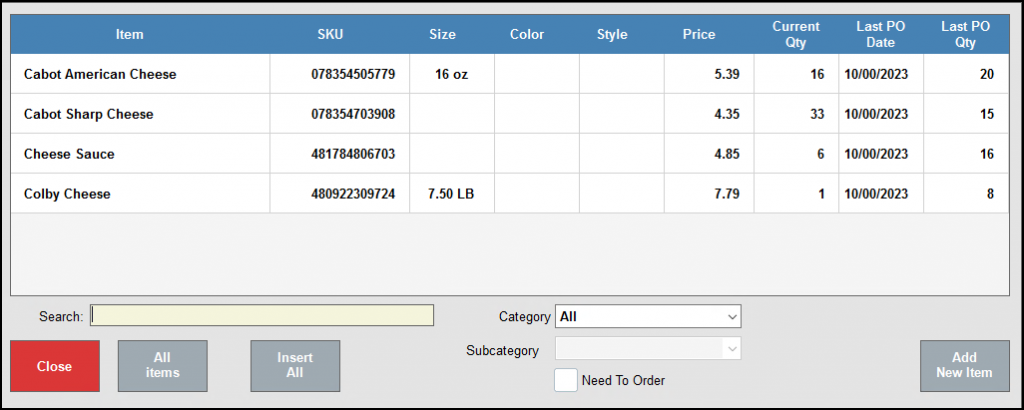Click the Color column header
1024x410 pixels.
pos(527,35)
